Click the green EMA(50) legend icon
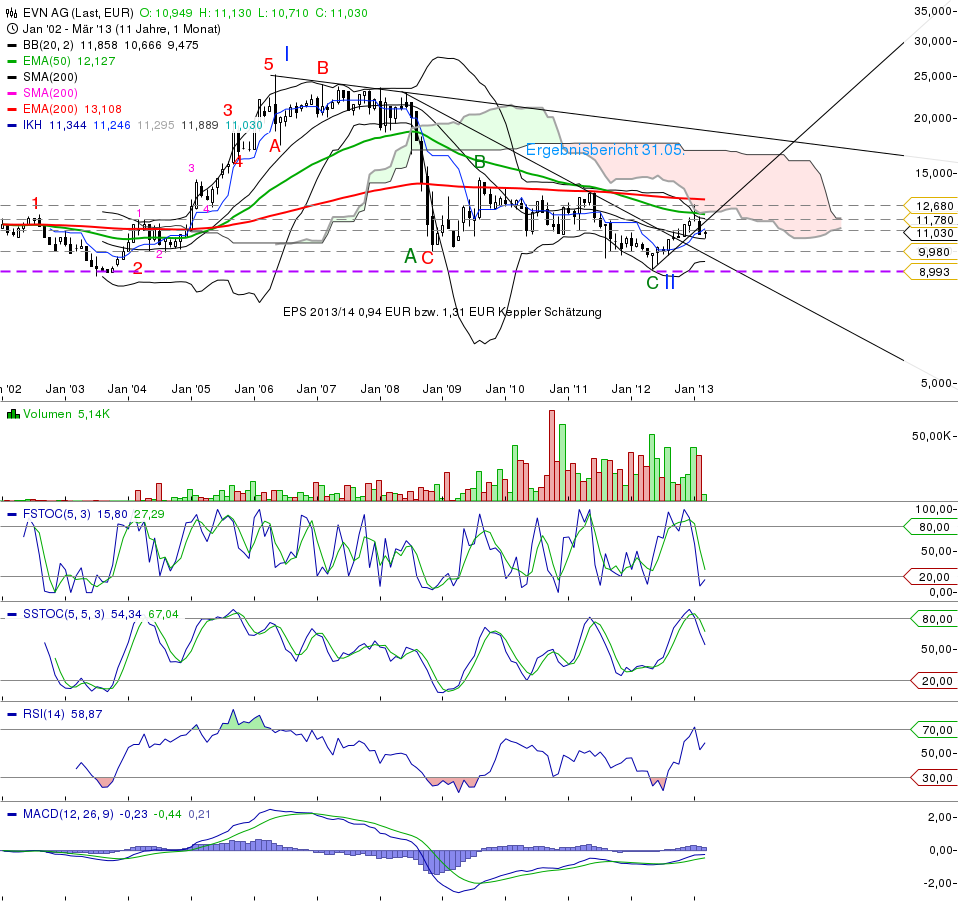958x901 pixels. 11,60
